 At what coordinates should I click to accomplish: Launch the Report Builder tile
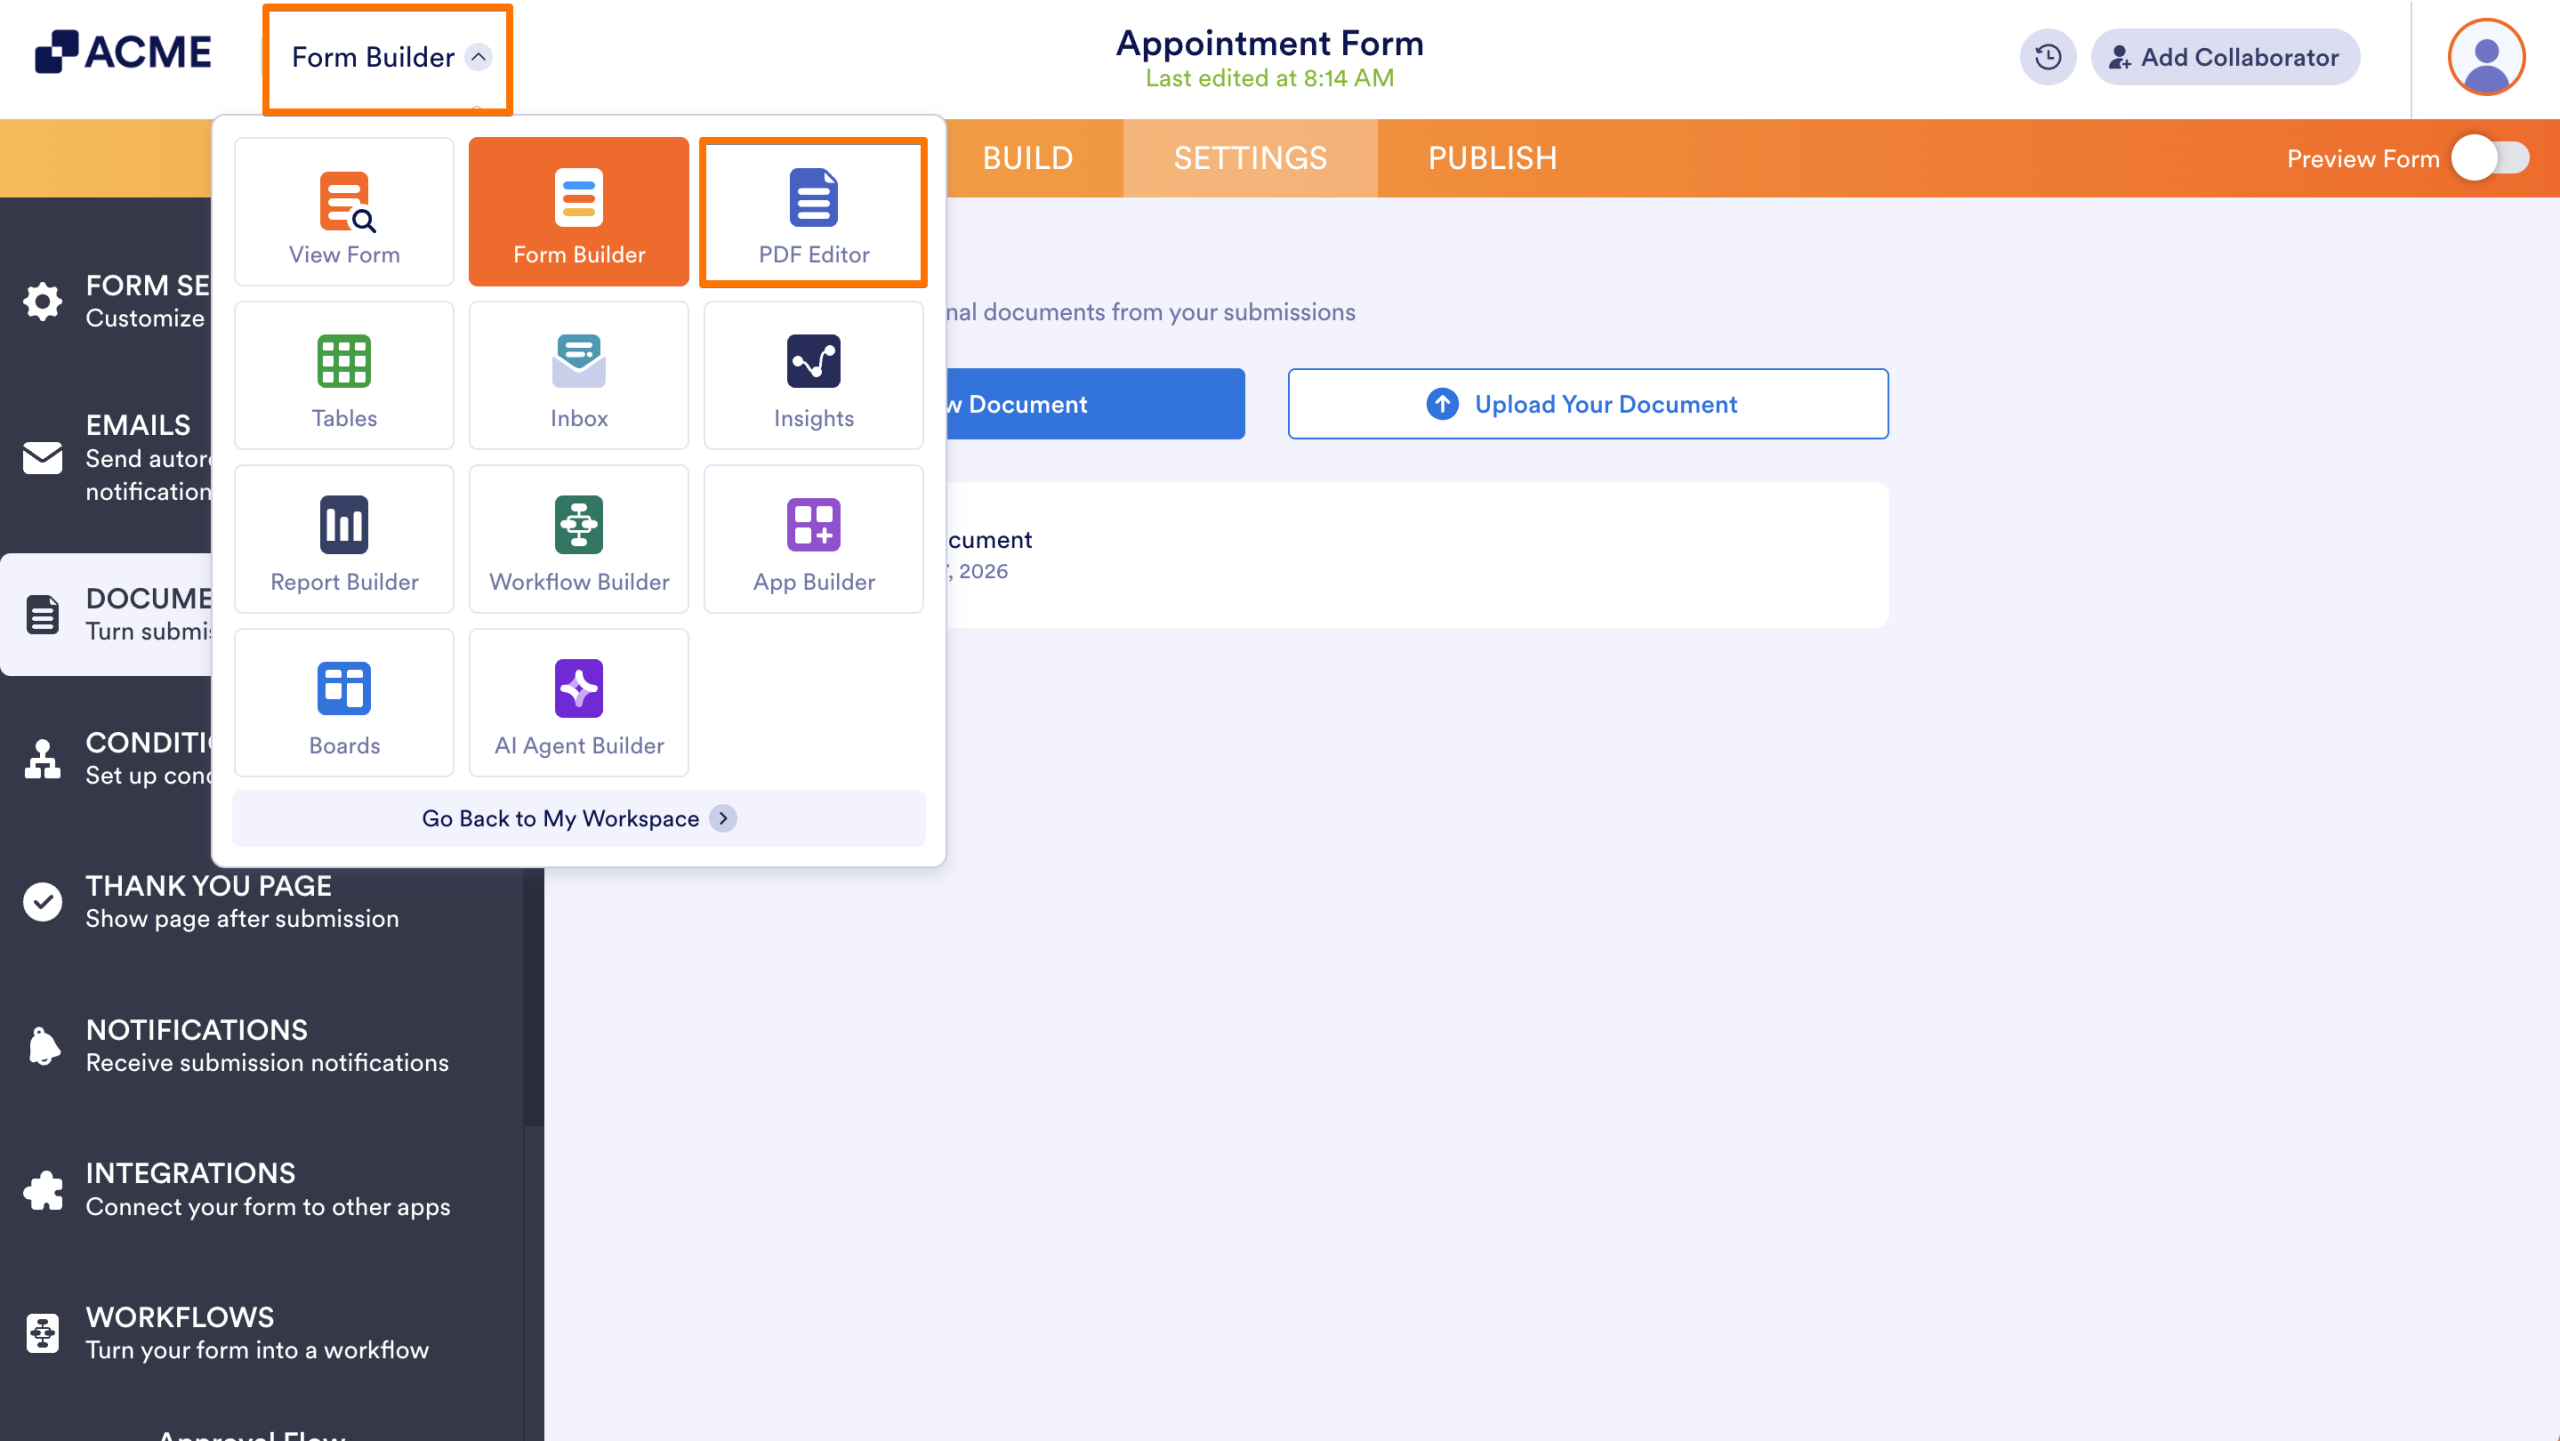click(344, 539)
